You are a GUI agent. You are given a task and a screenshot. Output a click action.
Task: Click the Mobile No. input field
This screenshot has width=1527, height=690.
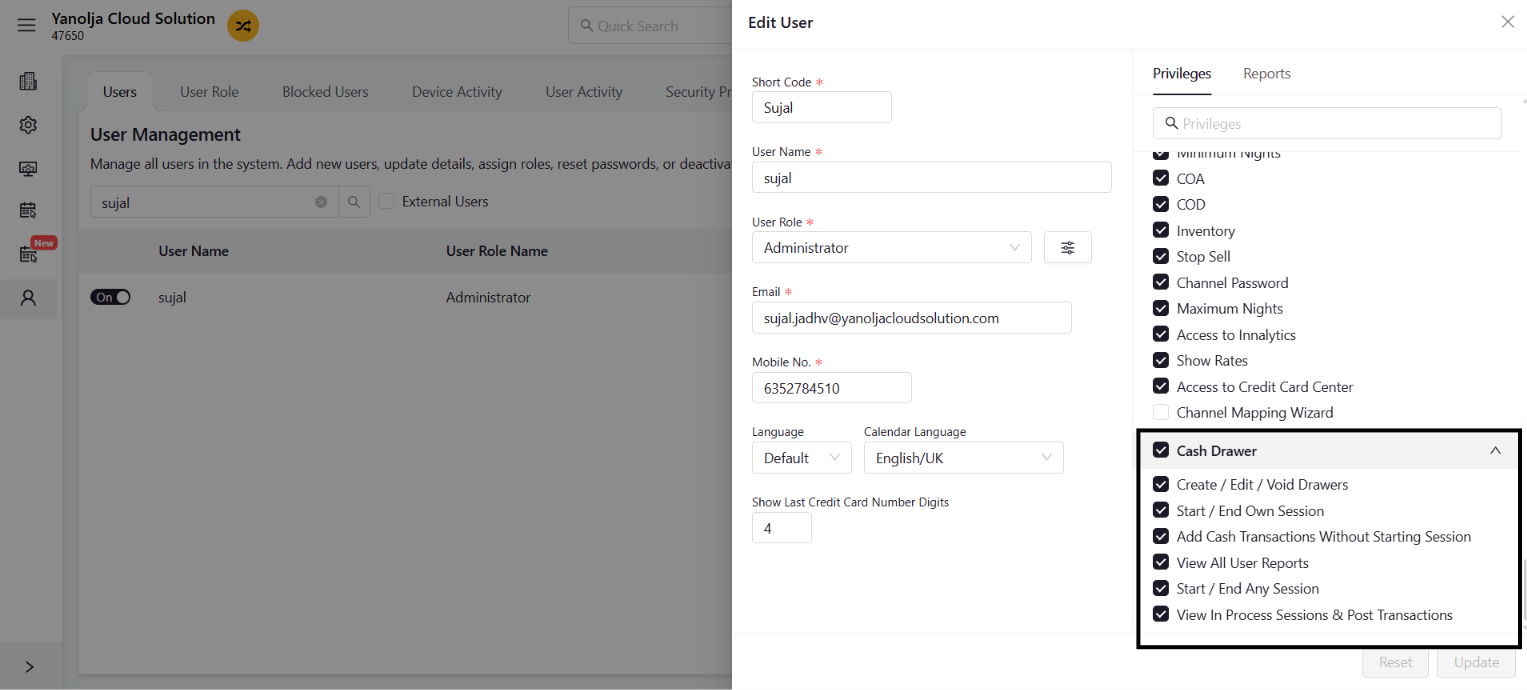(x=831, y=388)
